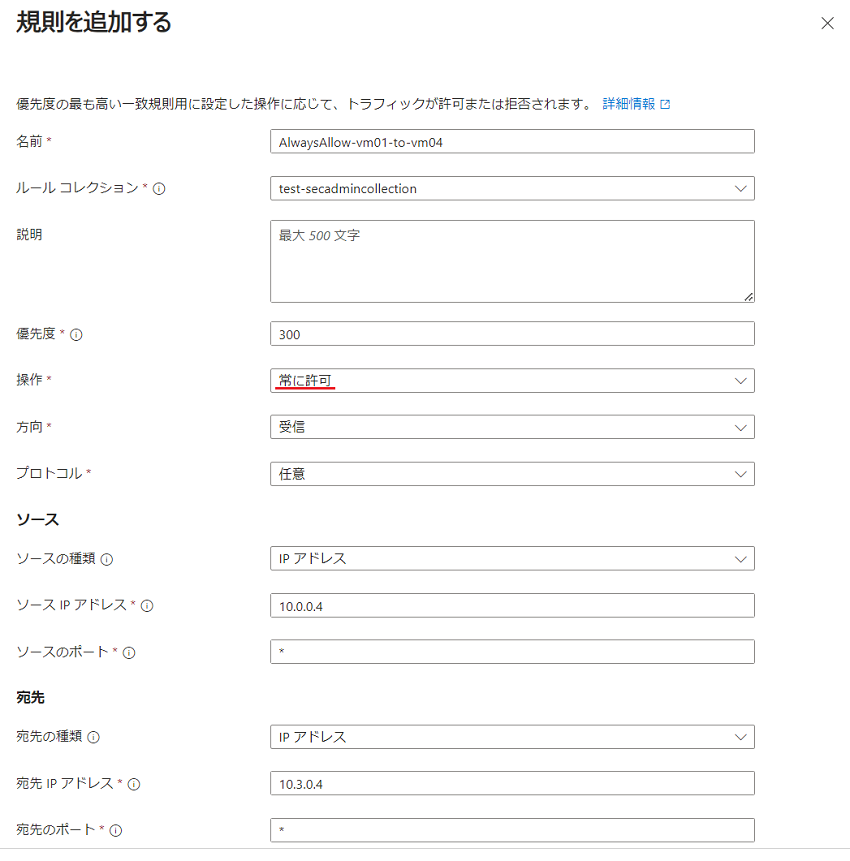Open the プロトコル dropdown showing 任意

[512, 474]
